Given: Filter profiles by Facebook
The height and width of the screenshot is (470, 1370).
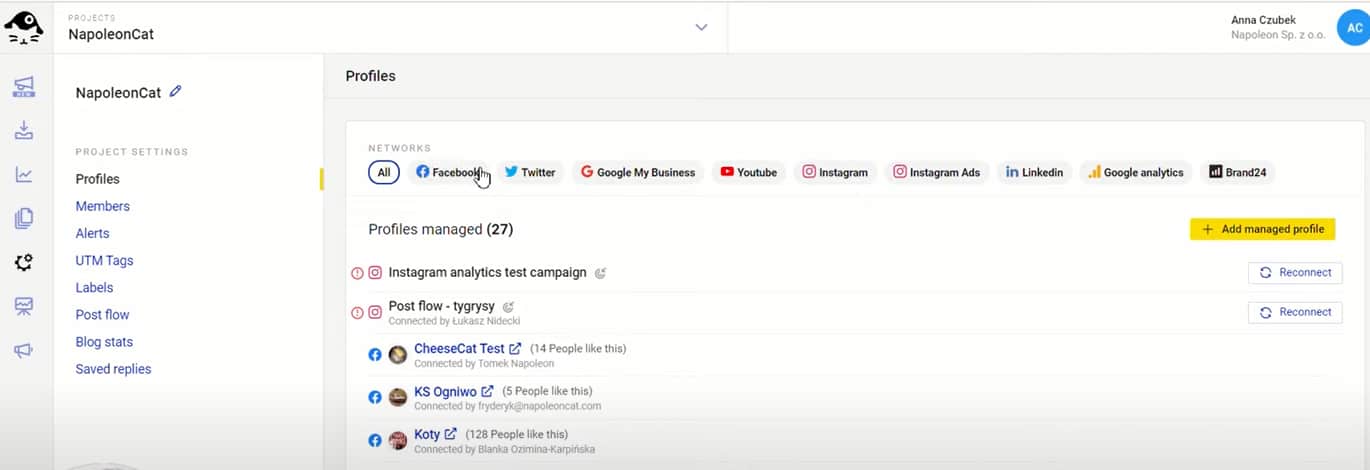Looking at the screenshot, I should 449,172.
